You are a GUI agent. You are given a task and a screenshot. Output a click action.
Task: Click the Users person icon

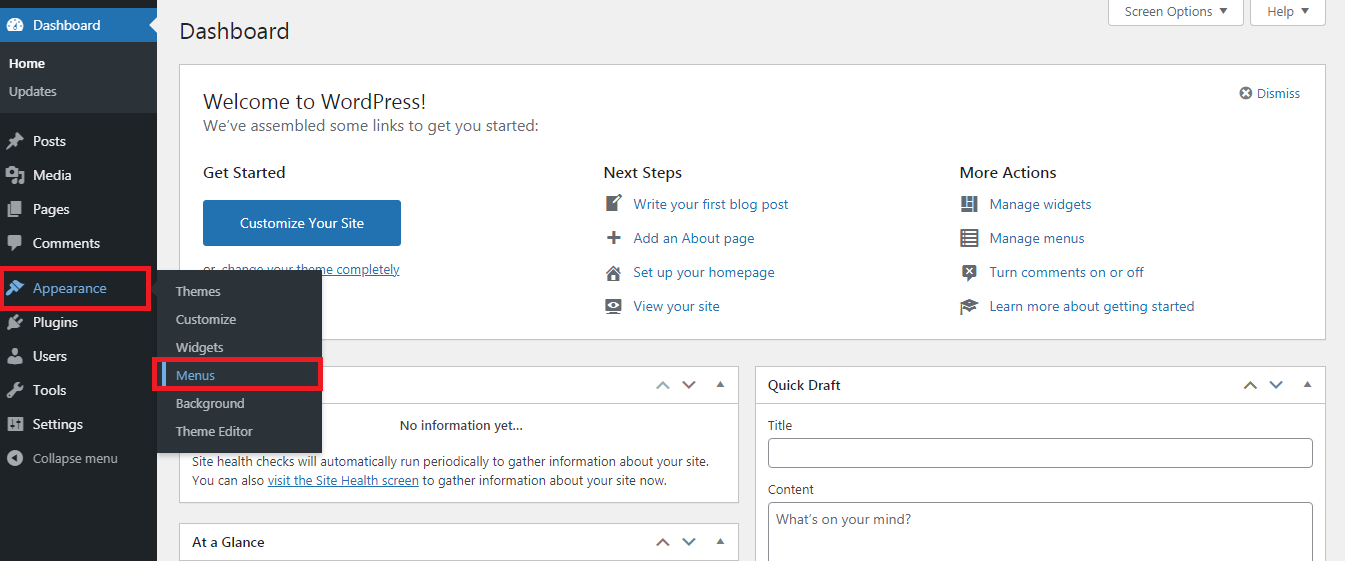pyautogui.click(x=15, y=356)
